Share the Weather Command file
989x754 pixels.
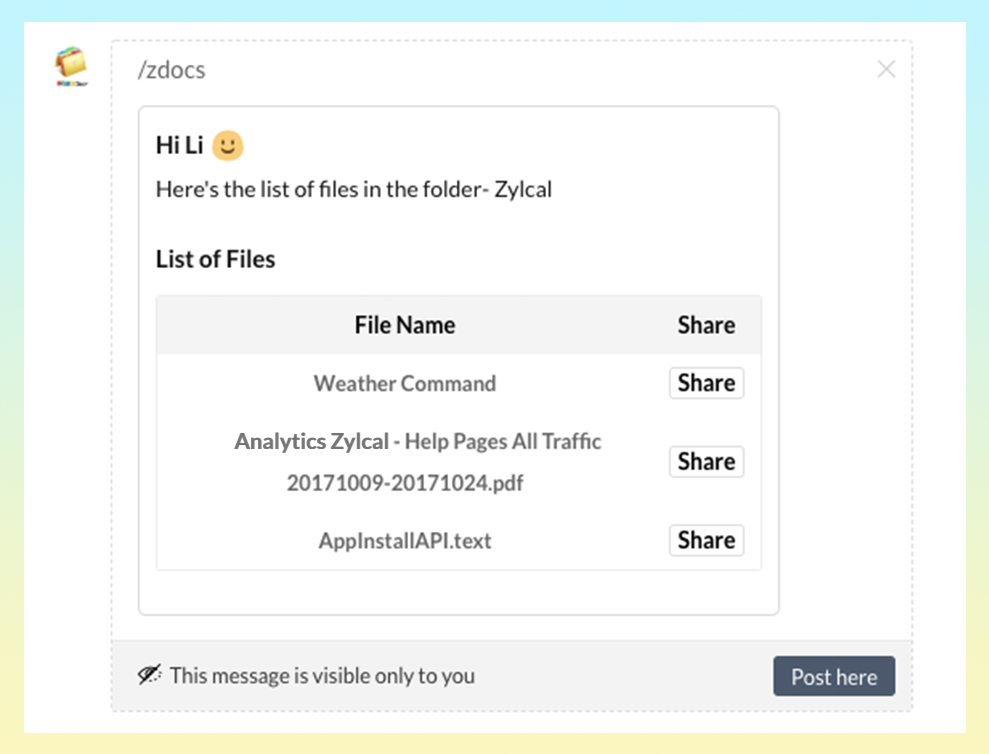tap(706, 383)
